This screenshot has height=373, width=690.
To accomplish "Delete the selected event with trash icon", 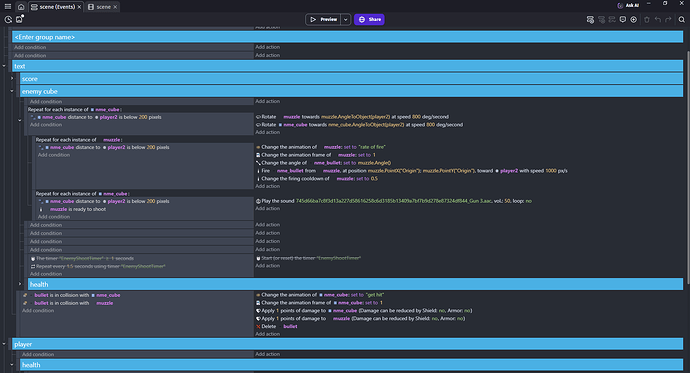I will click(647, 19).
